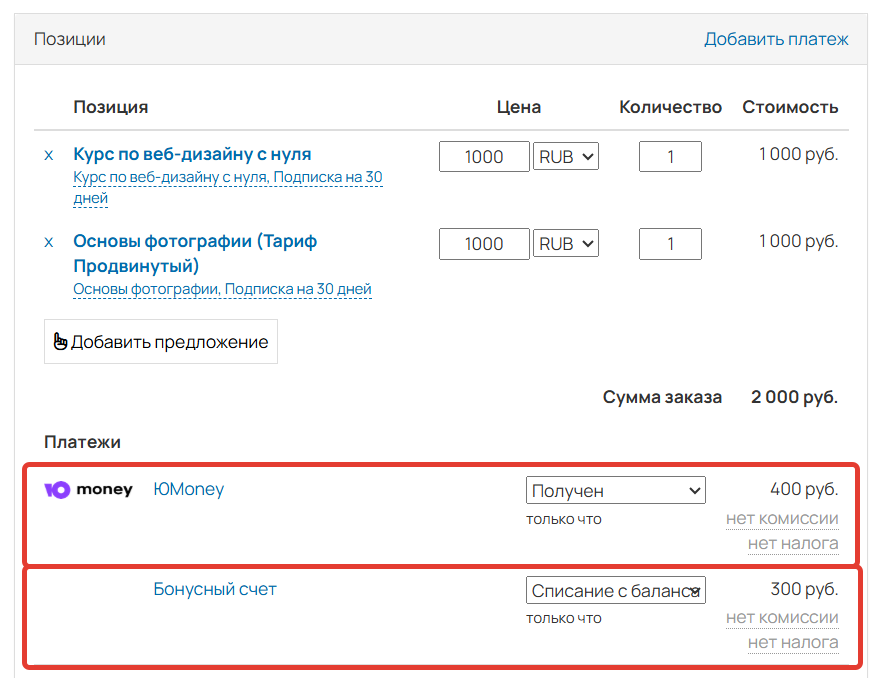Open the Добавить платеж link
This screenshot has width=882, height=678.
(x=776, y=39)
